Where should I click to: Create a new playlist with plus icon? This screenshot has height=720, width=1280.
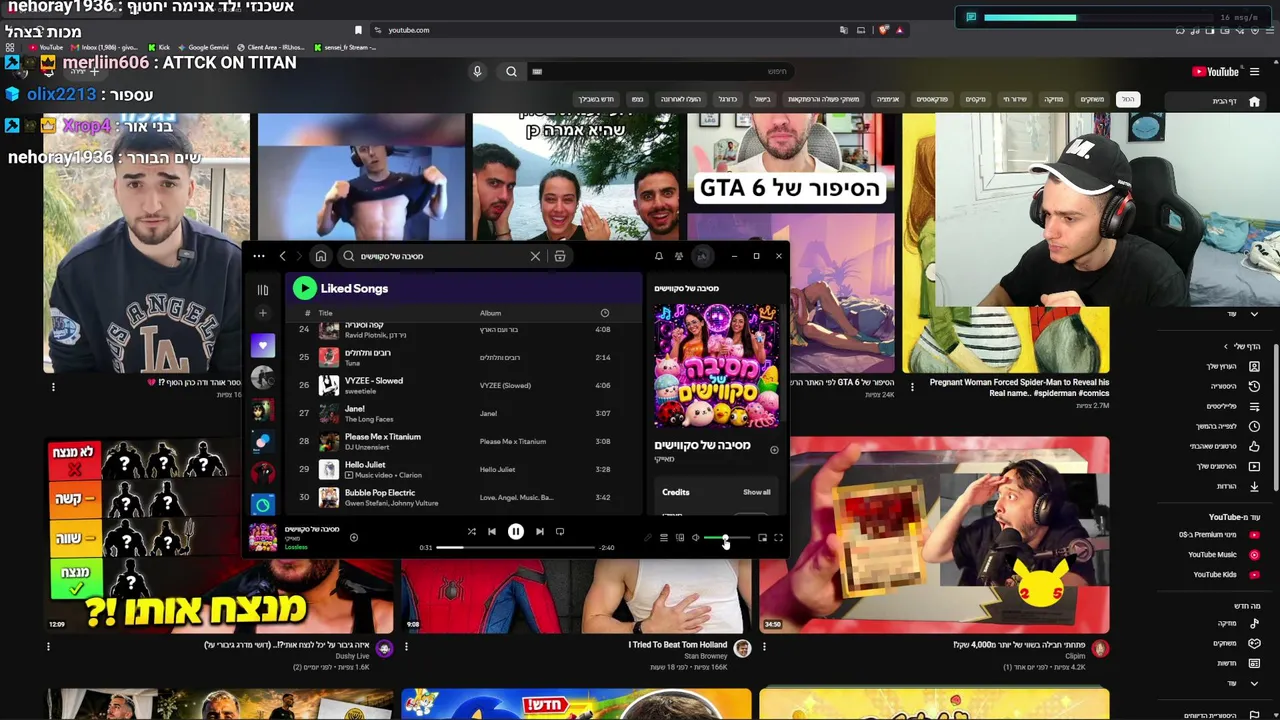coord(263,313)
